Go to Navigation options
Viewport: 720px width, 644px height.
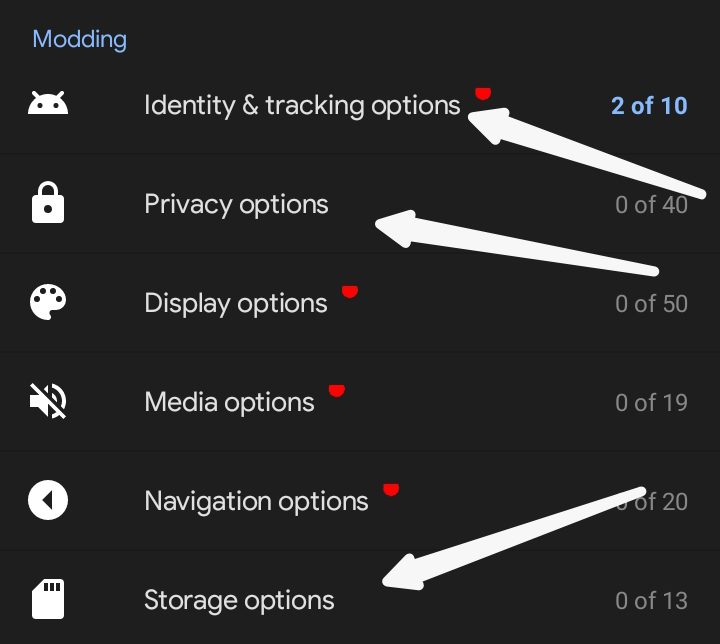coord(256,500)
